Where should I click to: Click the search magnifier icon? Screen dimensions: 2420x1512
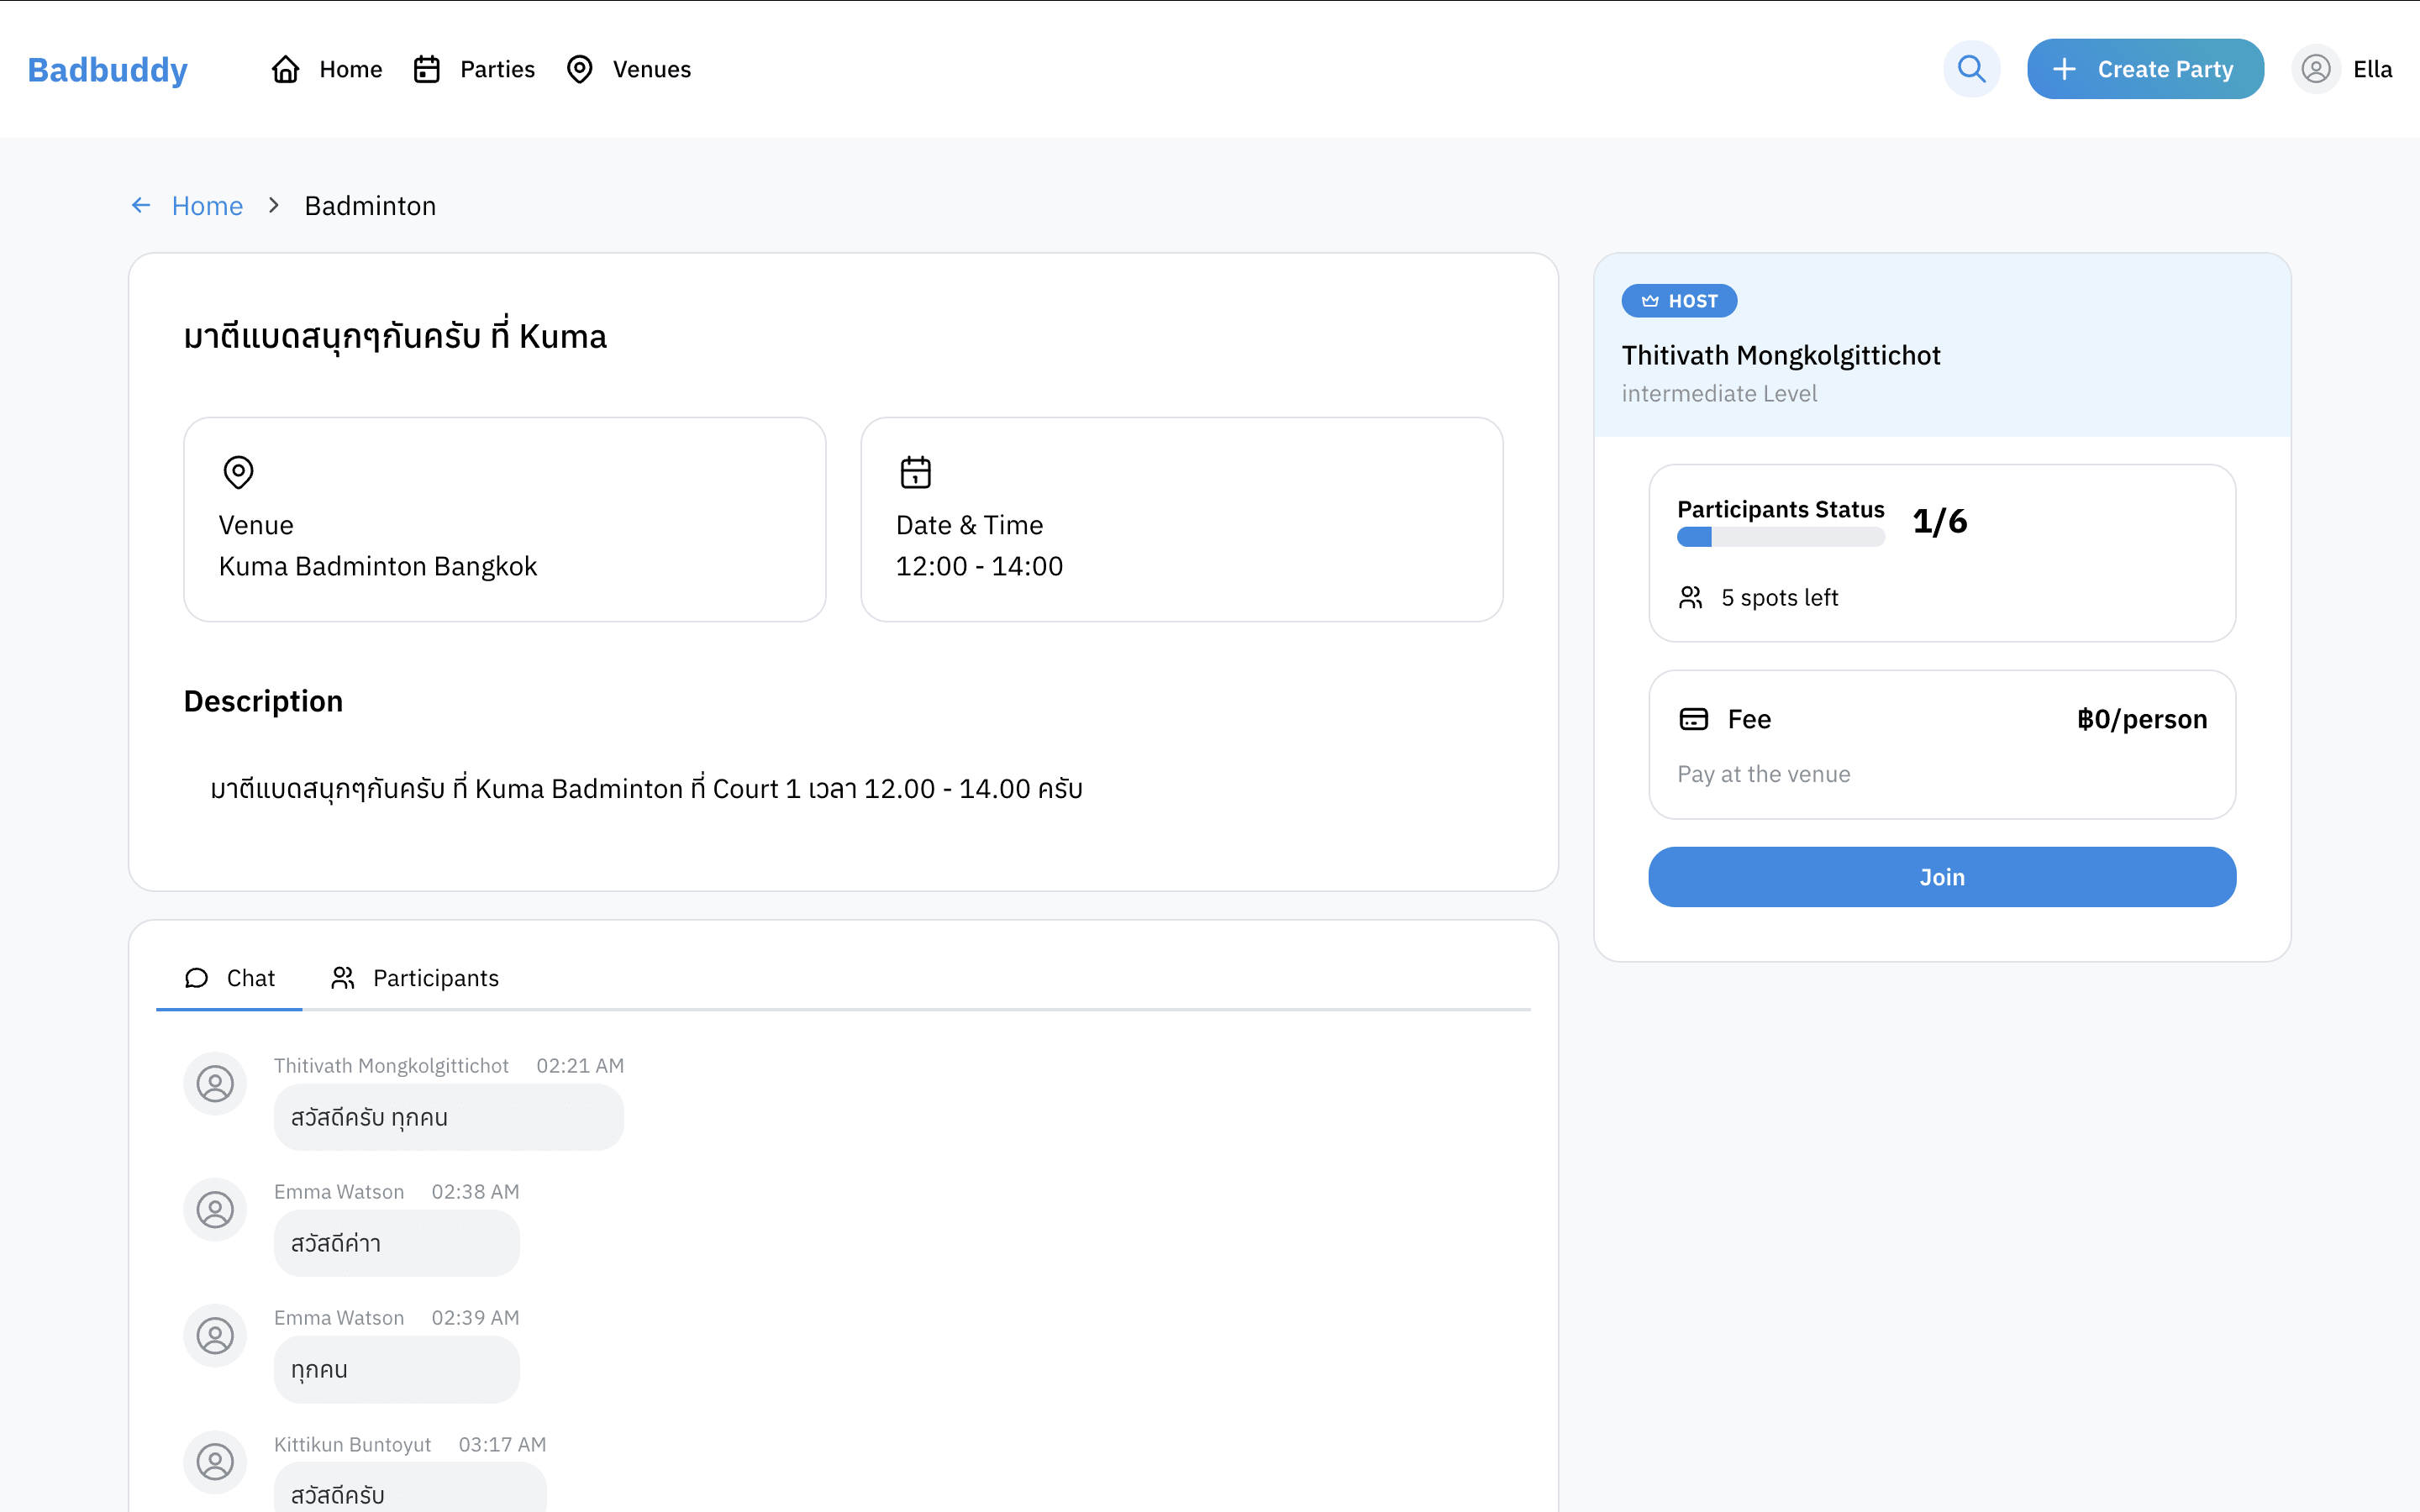coord(1971,69)
